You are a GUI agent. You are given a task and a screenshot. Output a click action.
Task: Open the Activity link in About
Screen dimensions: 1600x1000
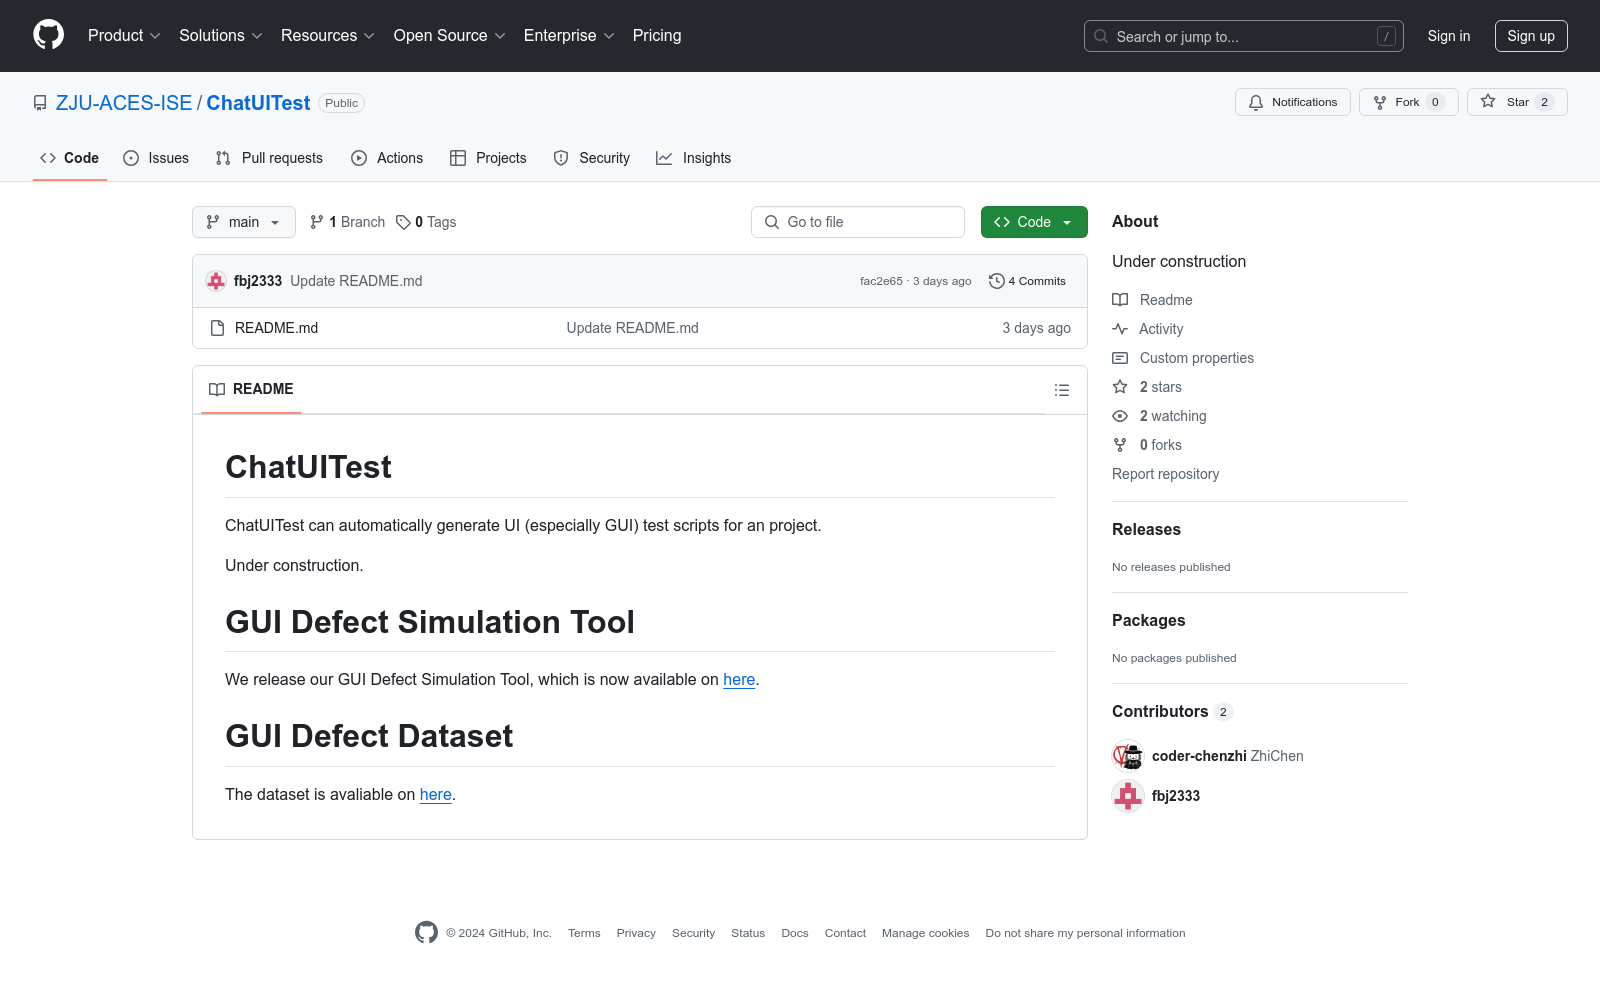click(1148, 329)
